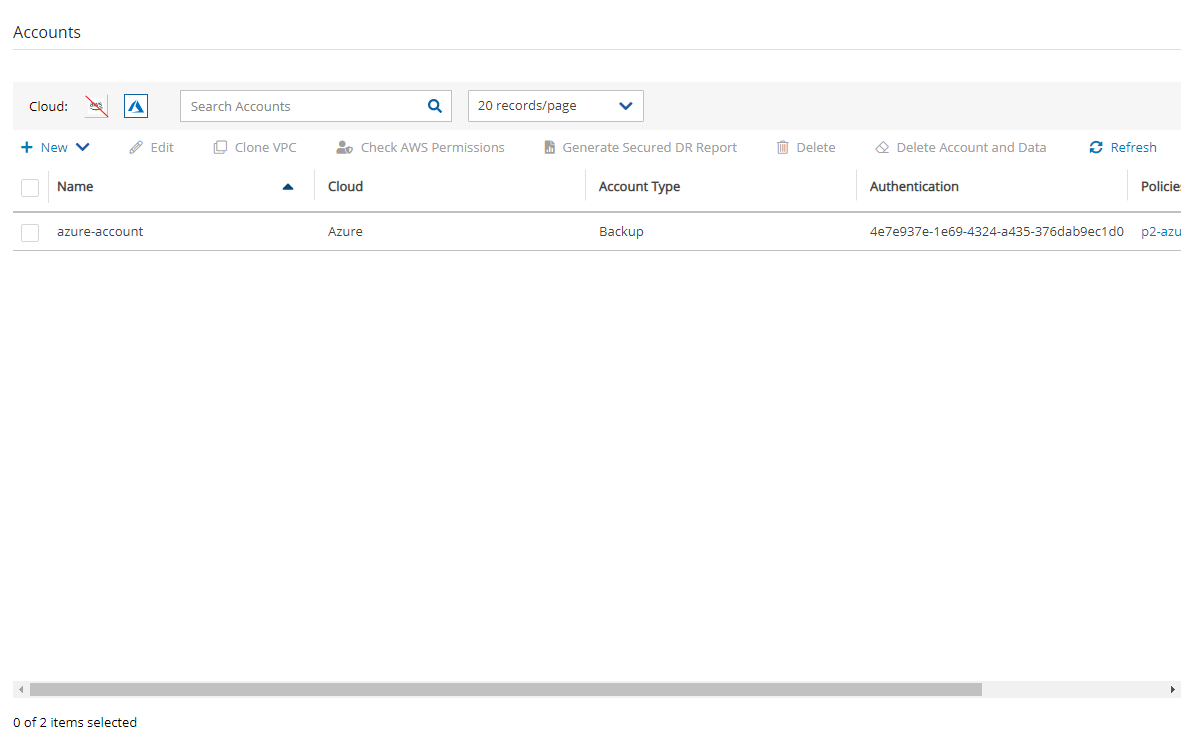Click the Generate Secured DR Report icon
Image resolution: width=1197 pixels, height=737 pixels.
[x=549, y=148]
